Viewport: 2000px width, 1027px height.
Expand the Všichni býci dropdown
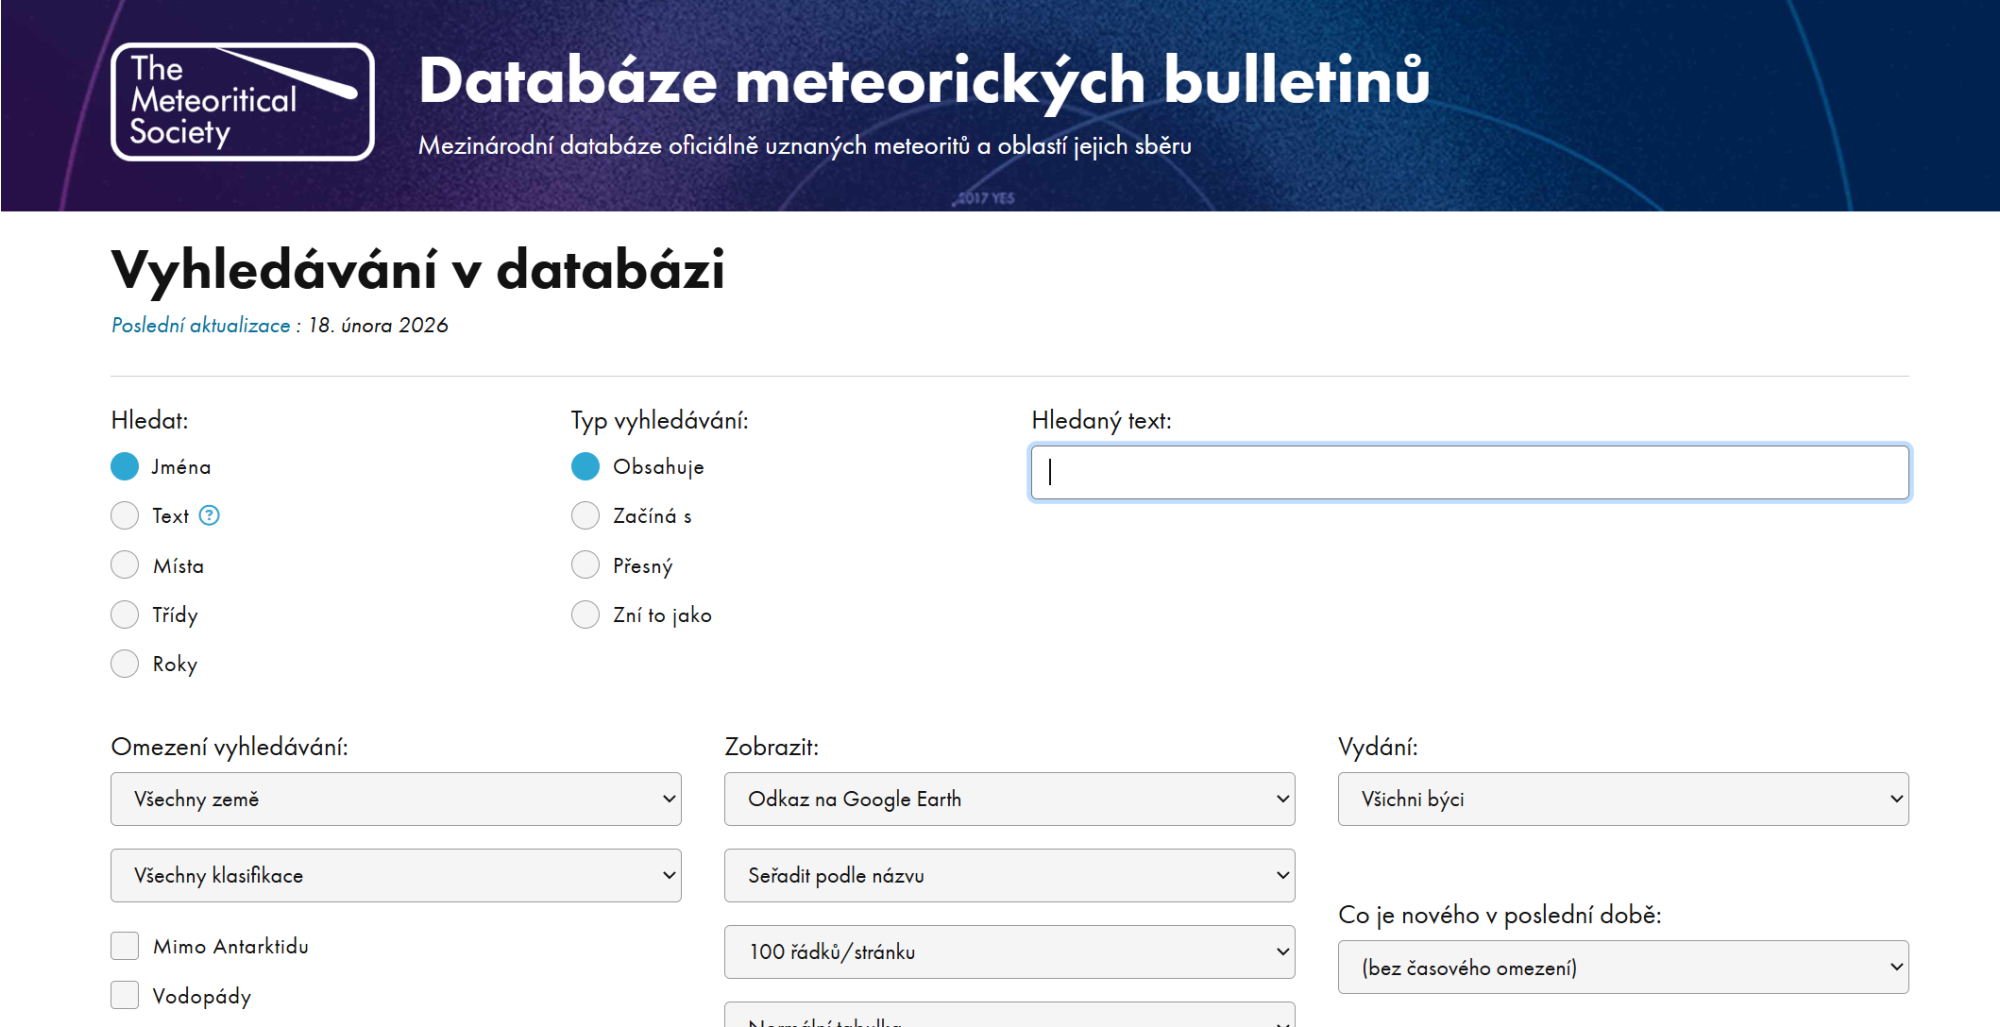point(1622,799)
